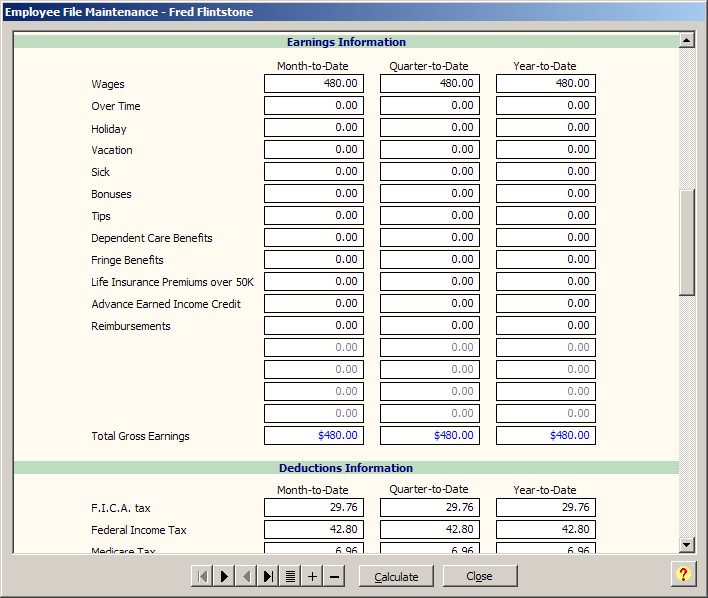Add a new record with plus icon

(312, 576)
